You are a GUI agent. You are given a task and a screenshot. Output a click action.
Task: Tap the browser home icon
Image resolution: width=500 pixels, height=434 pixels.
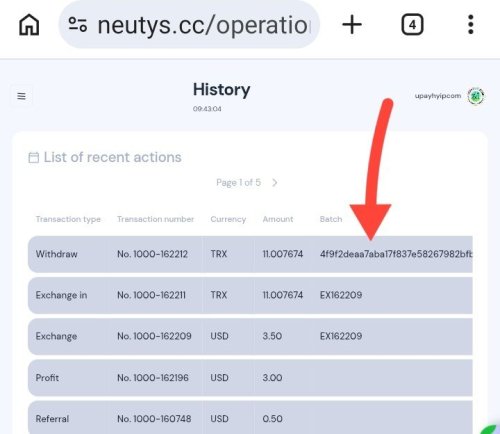point(29,25)
